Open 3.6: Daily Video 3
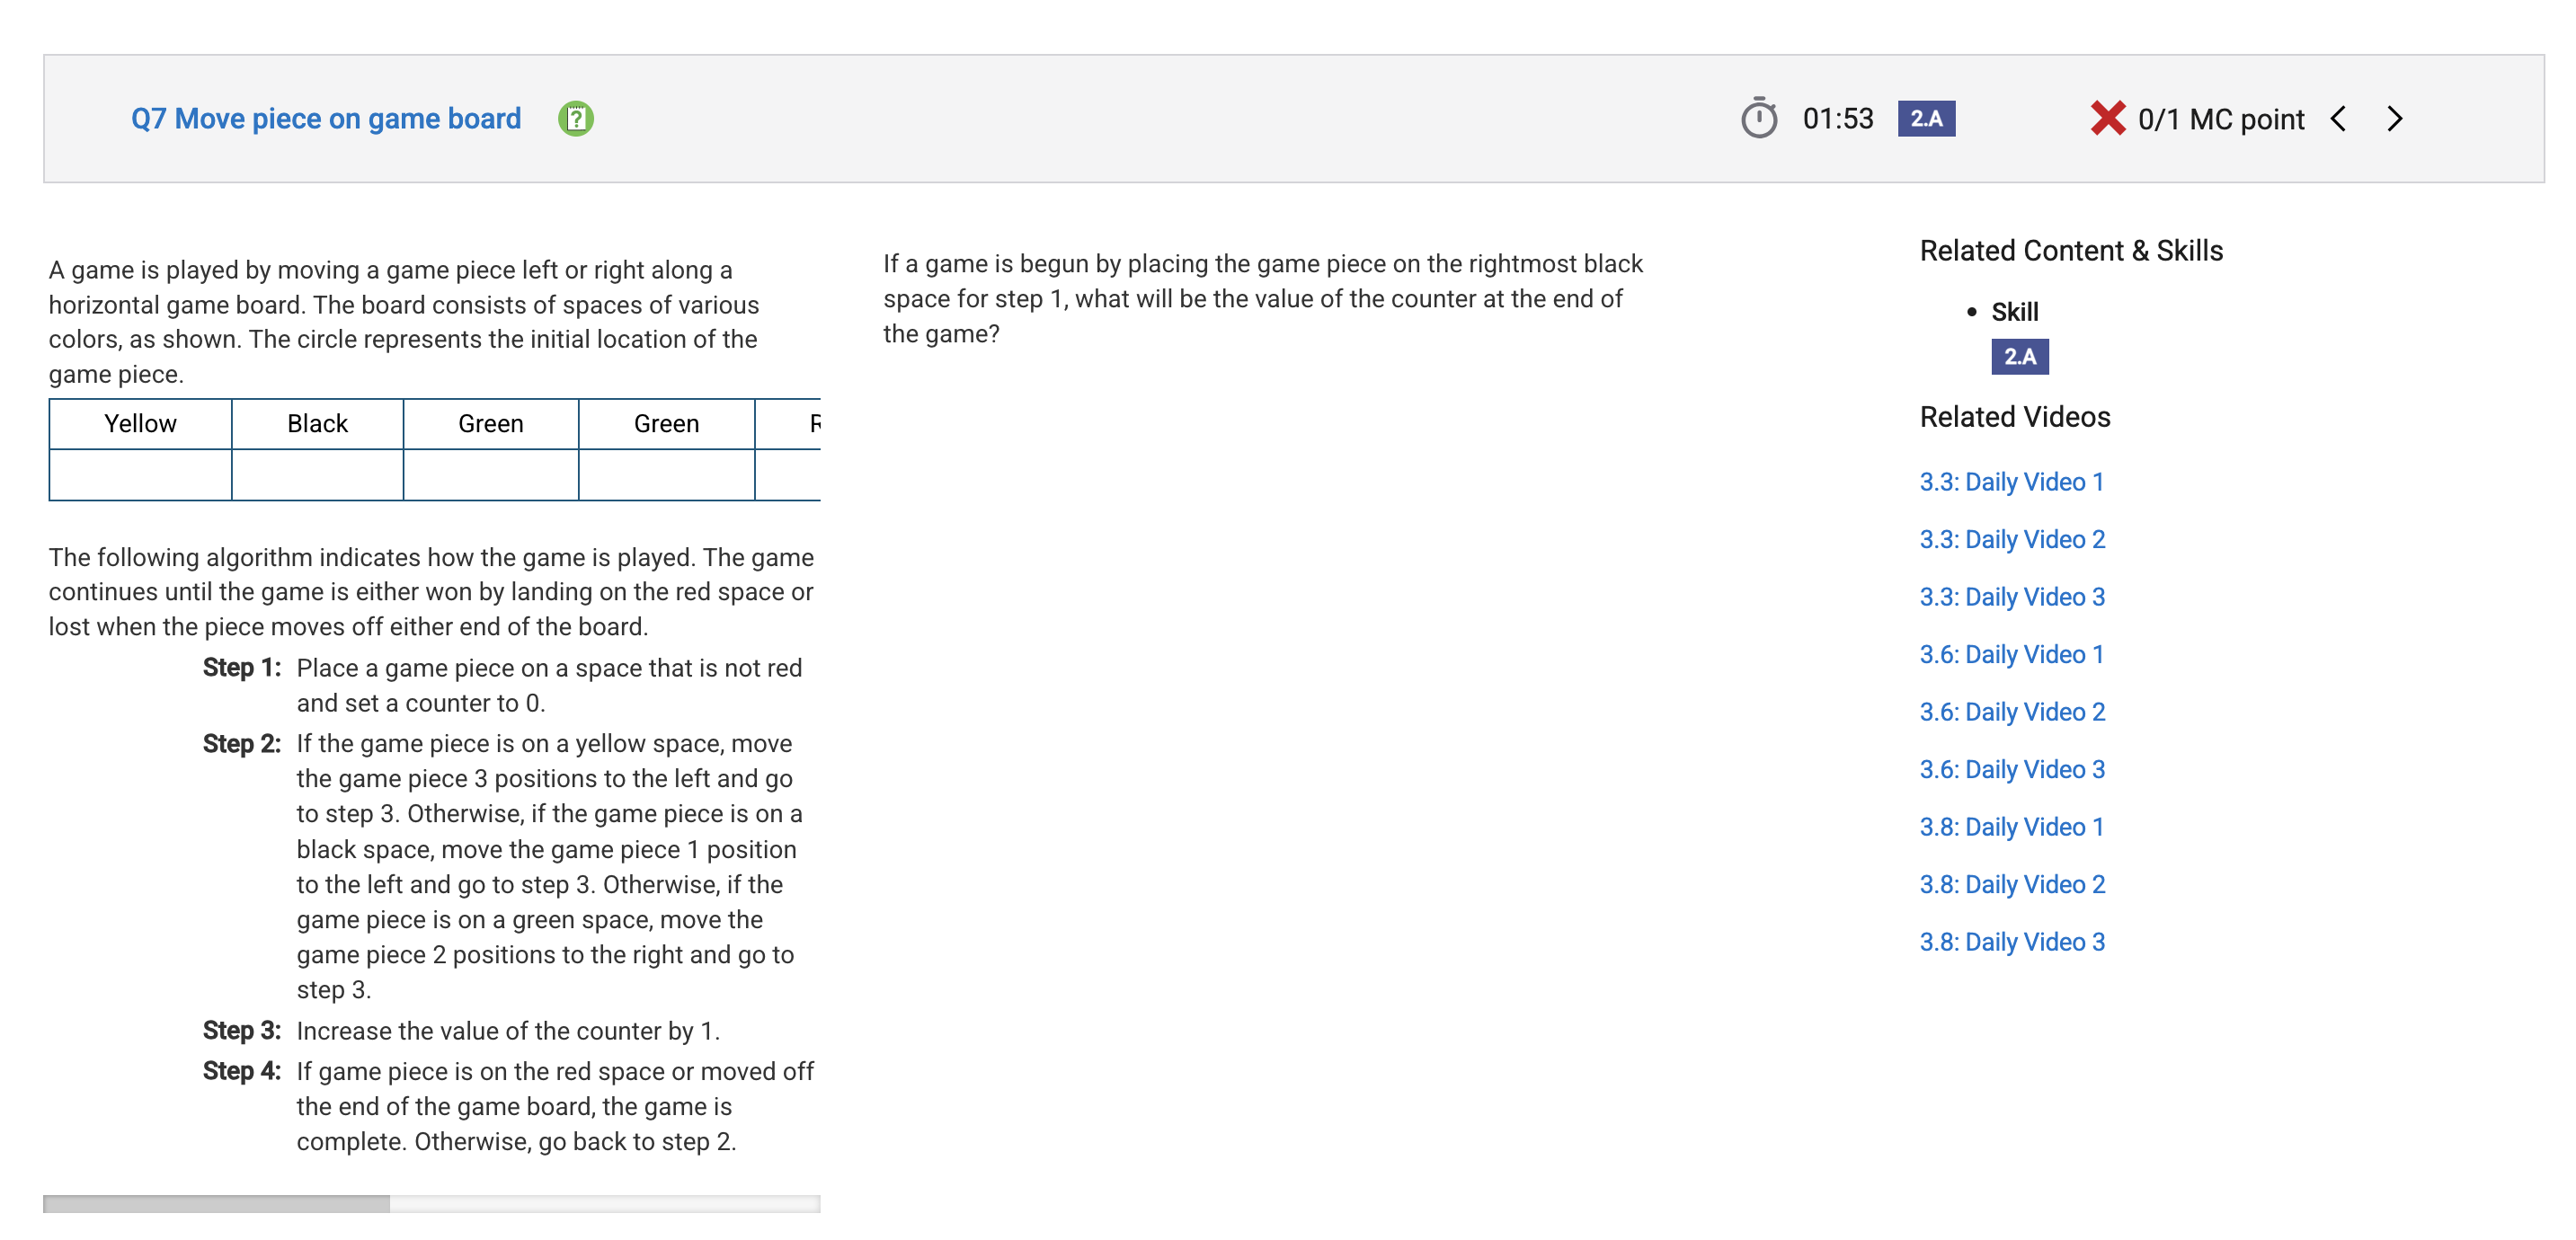This screenshot has width=2576, height=1240. tap(2012, 769)
